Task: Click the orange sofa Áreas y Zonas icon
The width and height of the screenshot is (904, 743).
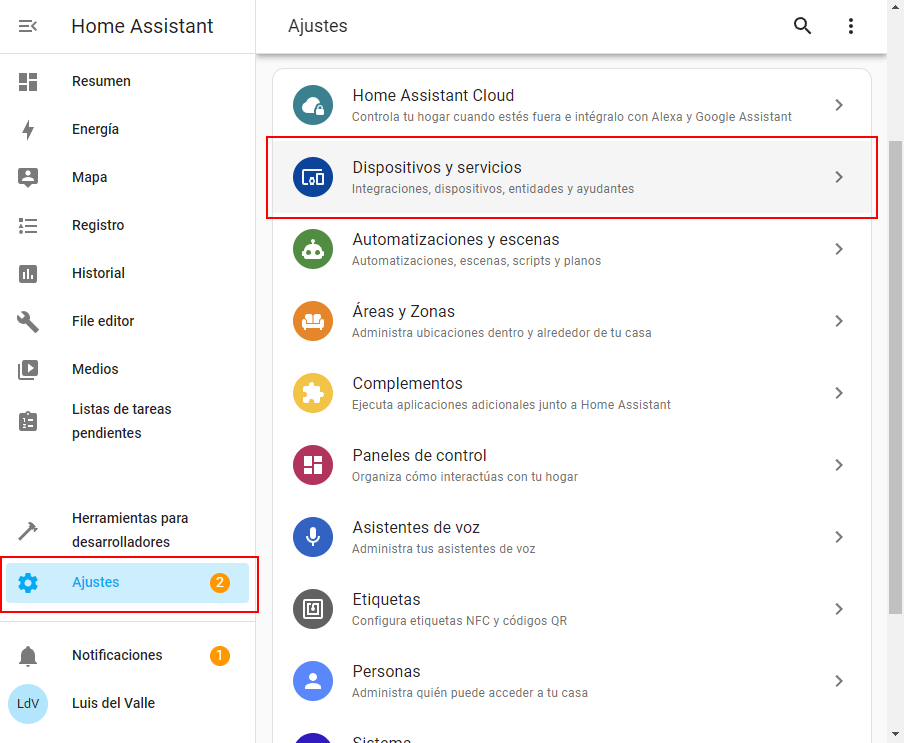Action: (313, 321)
